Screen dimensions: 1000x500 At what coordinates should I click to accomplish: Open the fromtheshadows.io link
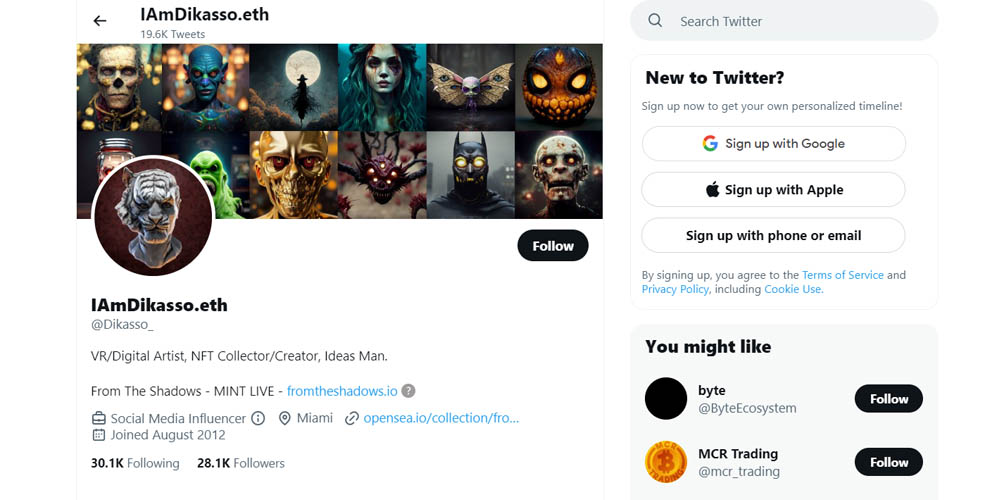(342, 391)
